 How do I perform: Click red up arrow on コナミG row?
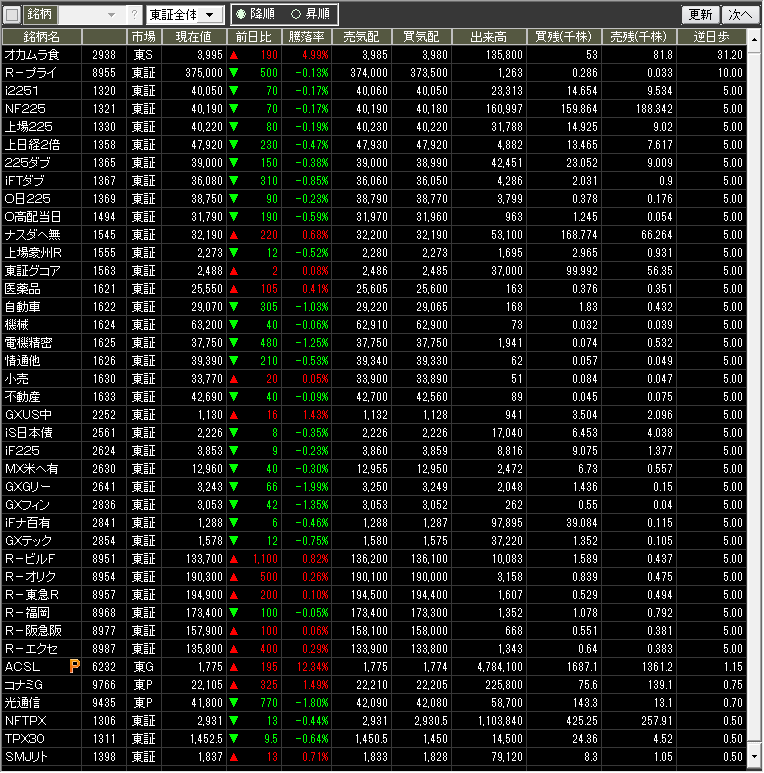pos(234,685)
